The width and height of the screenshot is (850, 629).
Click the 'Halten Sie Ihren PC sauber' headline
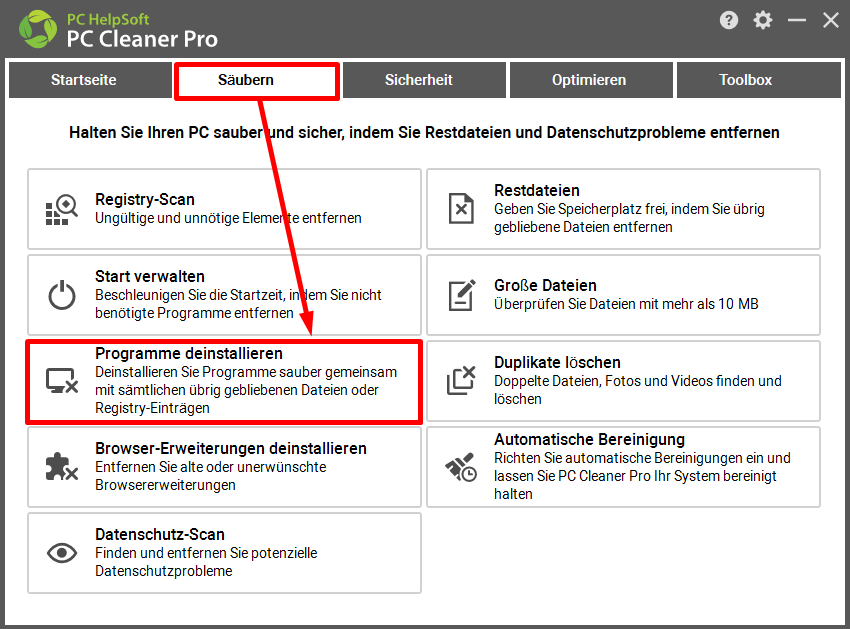[x=424, y=132]
